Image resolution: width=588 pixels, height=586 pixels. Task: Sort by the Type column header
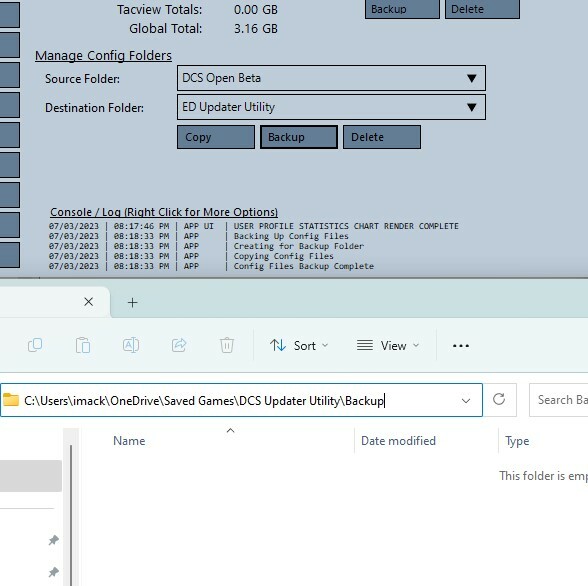[517, 441]
